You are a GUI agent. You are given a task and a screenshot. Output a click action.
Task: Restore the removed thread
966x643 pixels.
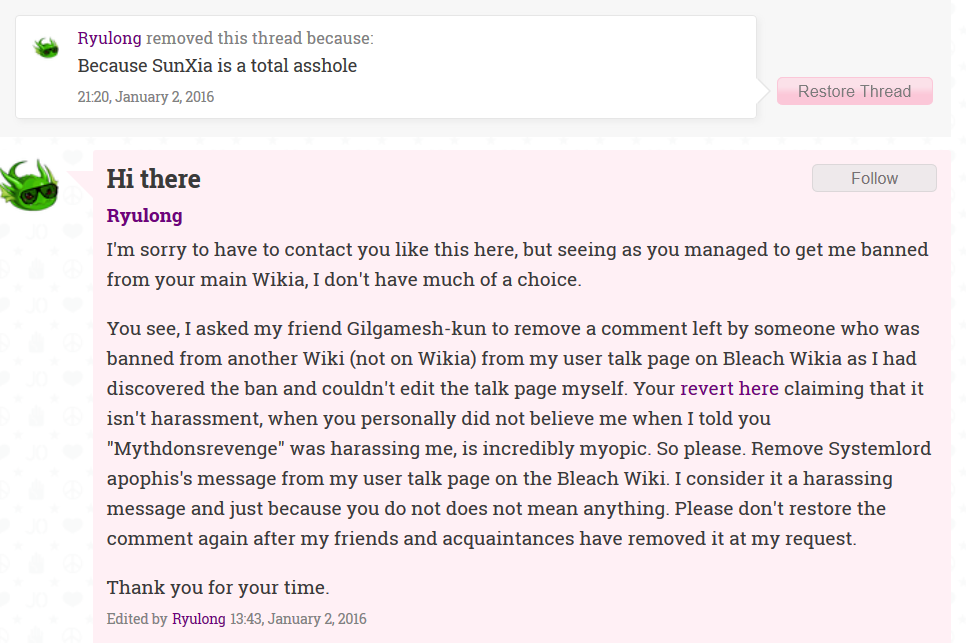coord(854,91)
